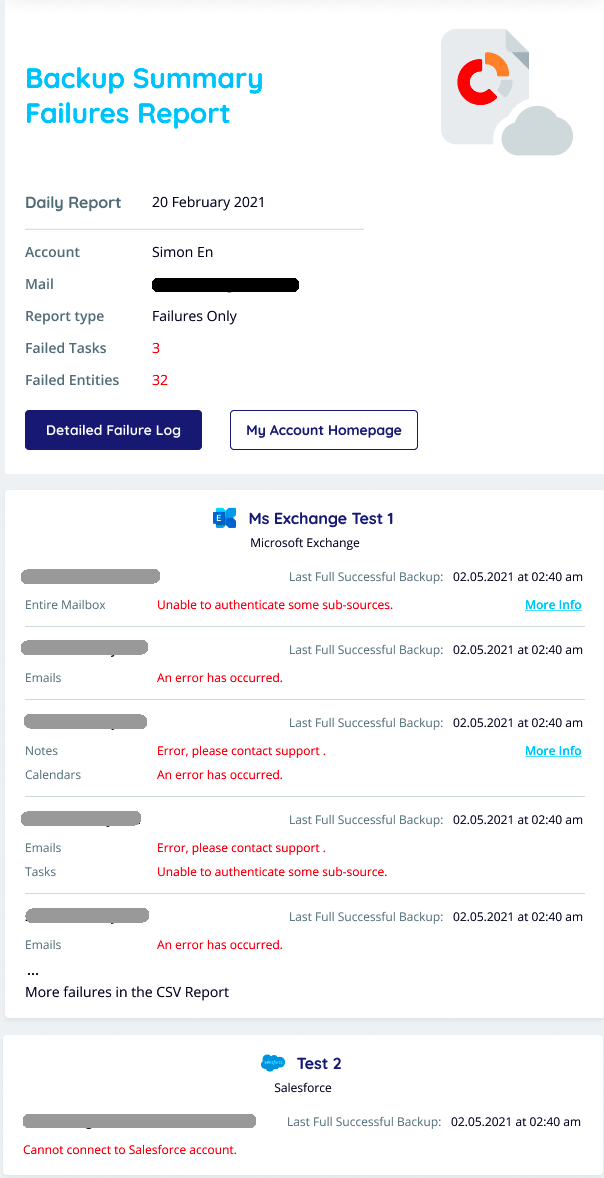Viewport: 604px width, 1178px height.
Task: Click the Tasks authentication error message
Action: [272, 872]
